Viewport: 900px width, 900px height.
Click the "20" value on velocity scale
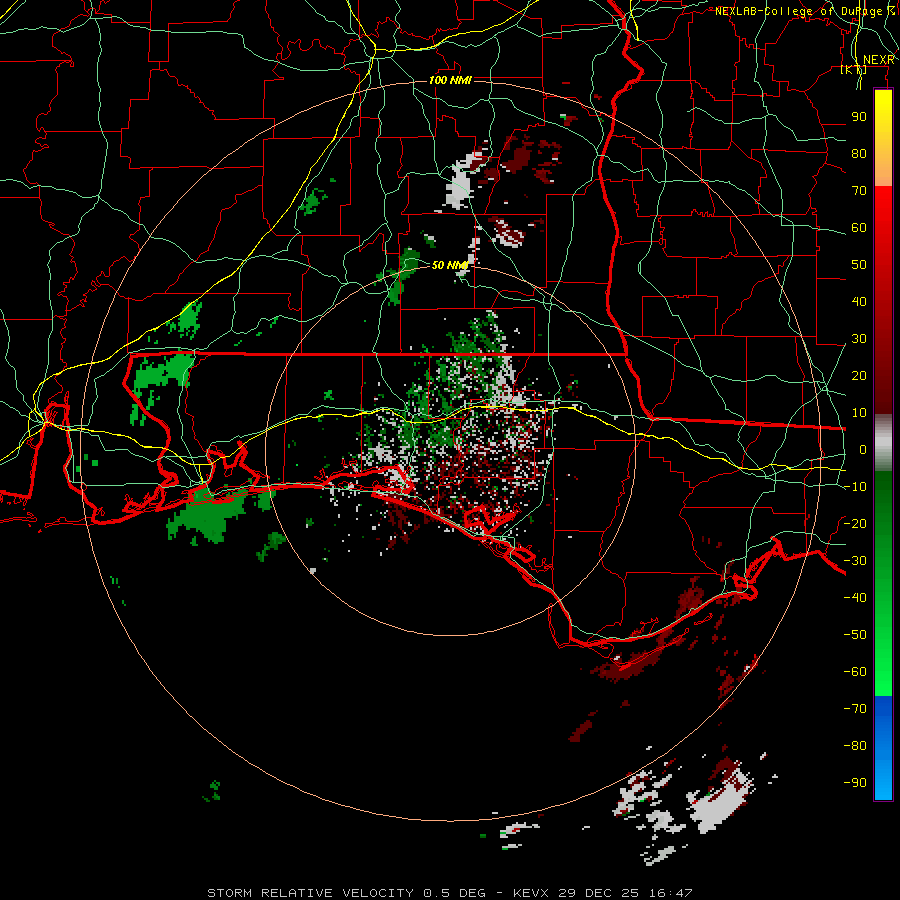pyautogui.click(x=859, y=376)
